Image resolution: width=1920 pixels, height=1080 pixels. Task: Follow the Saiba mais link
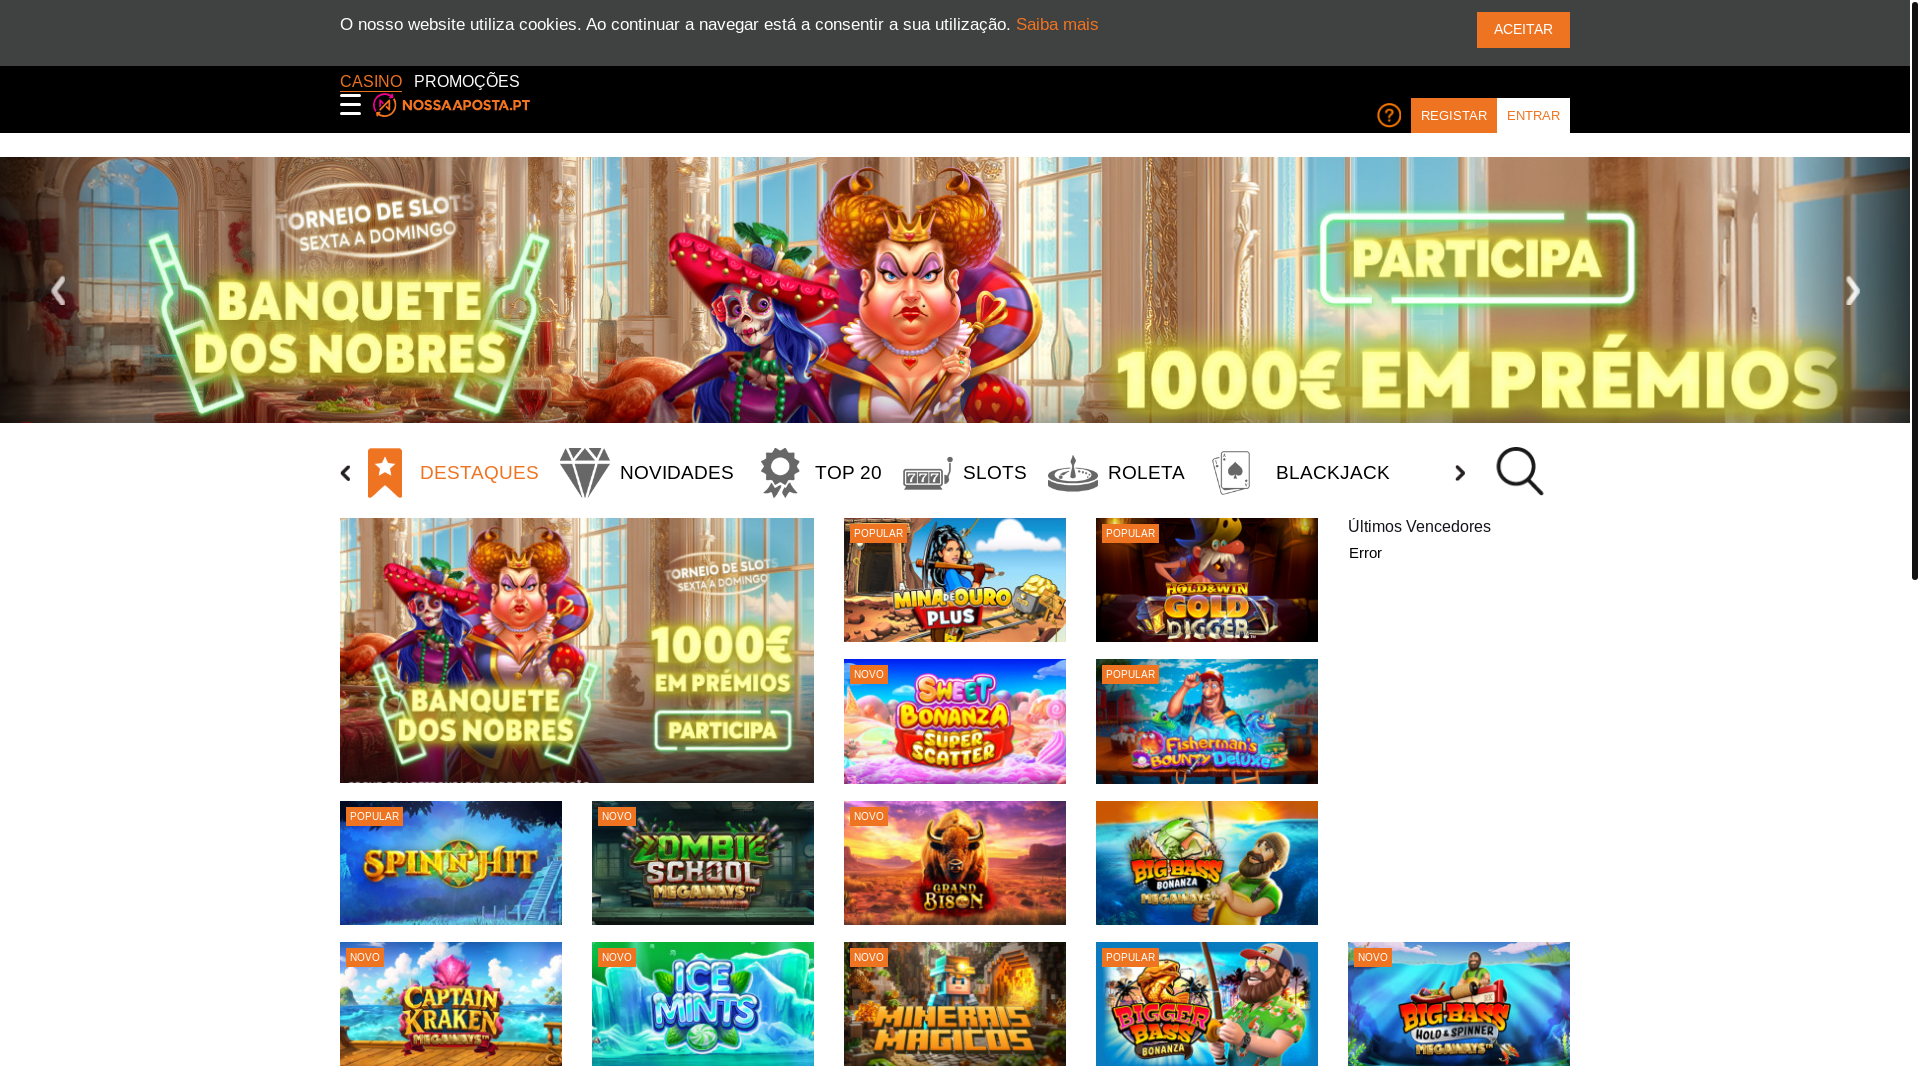1057,24
